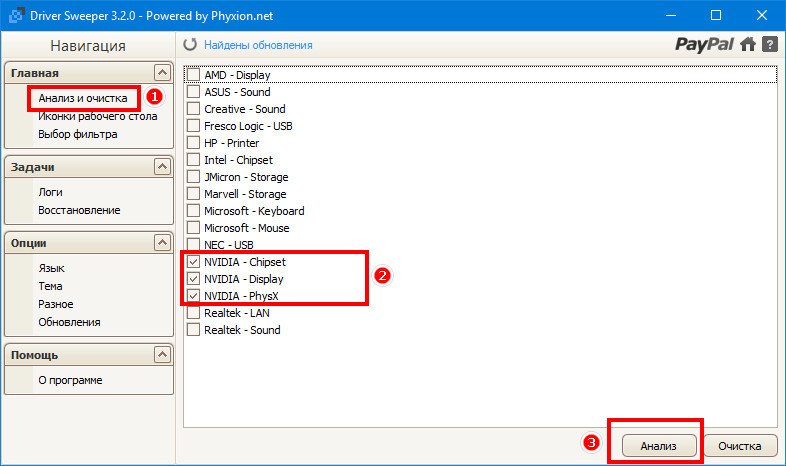The height and width of the screenshot is (466, 786).
Task: Go to the home page icon
Action: (x=748, y=44)
